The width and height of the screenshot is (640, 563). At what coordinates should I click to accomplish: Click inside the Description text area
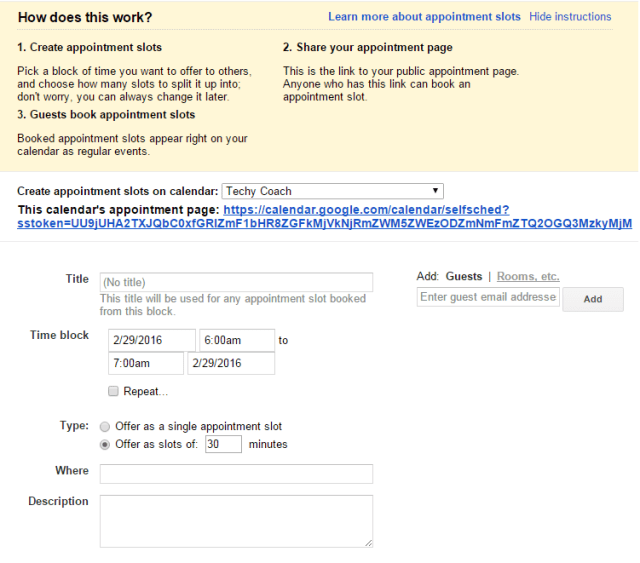pyautogui.click(x=236, y=520)
